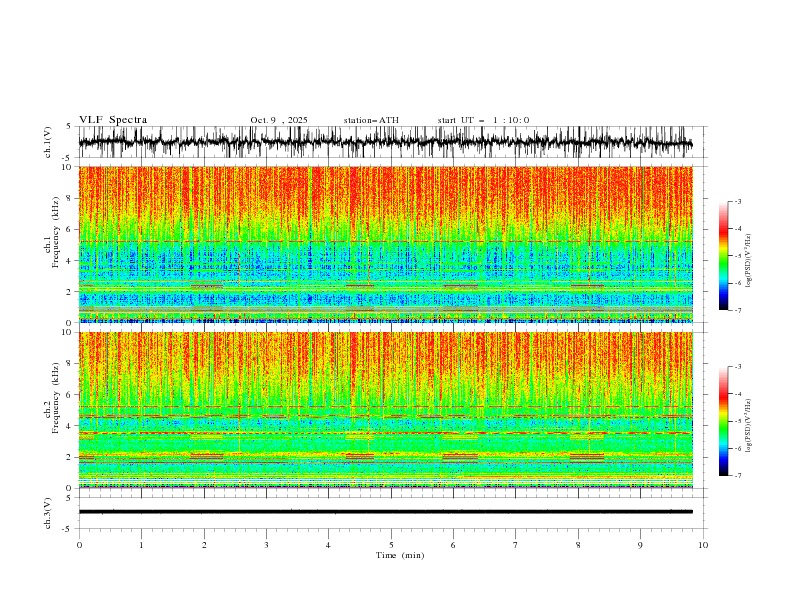Click the ch.1 frequency spectrogram plot
This screenshot has height=612, width=792.
386,244
